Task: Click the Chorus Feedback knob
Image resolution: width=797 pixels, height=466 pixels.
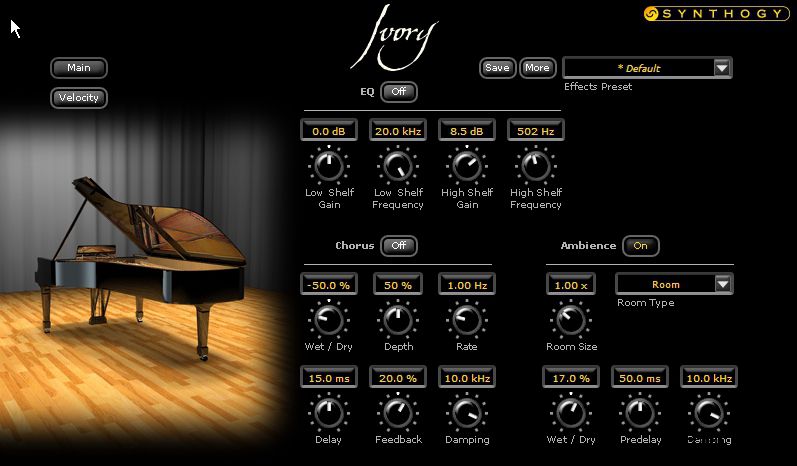Action: 398,413
